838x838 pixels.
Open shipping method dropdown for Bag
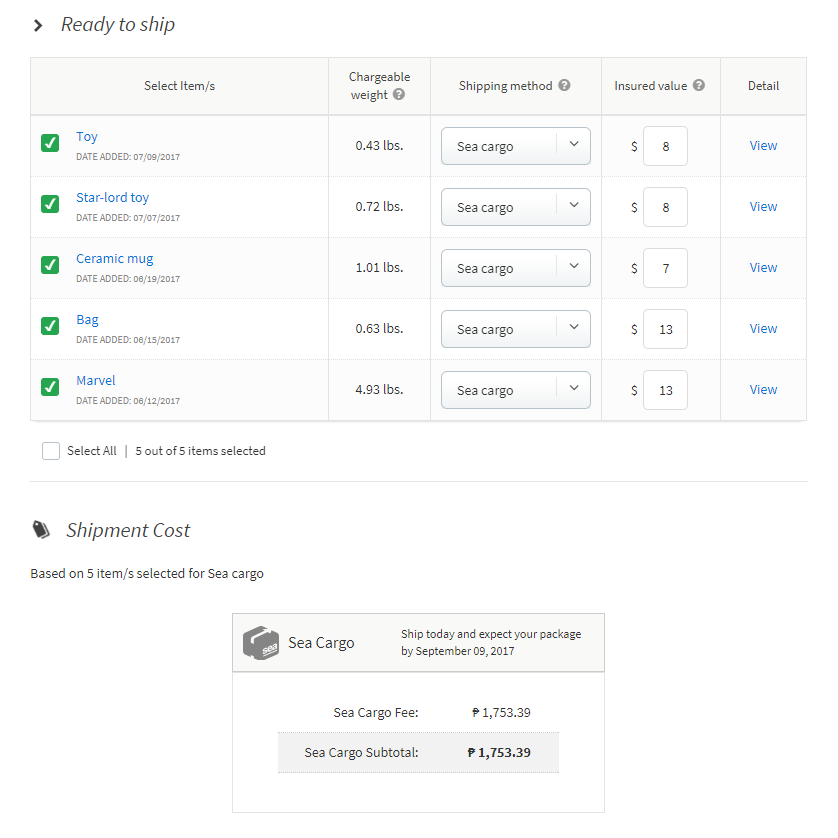click(515, 329)
